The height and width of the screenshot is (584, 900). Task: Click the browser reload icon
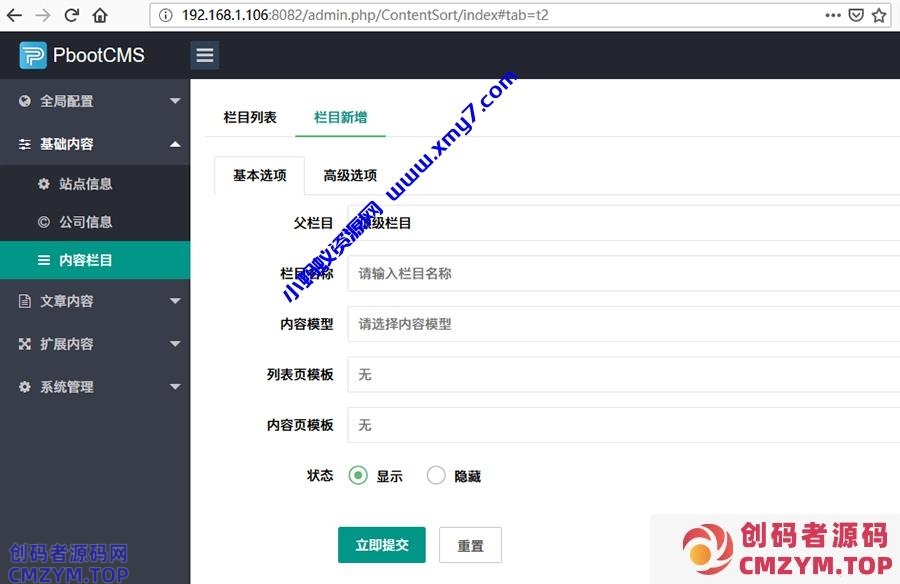[71, 15]
